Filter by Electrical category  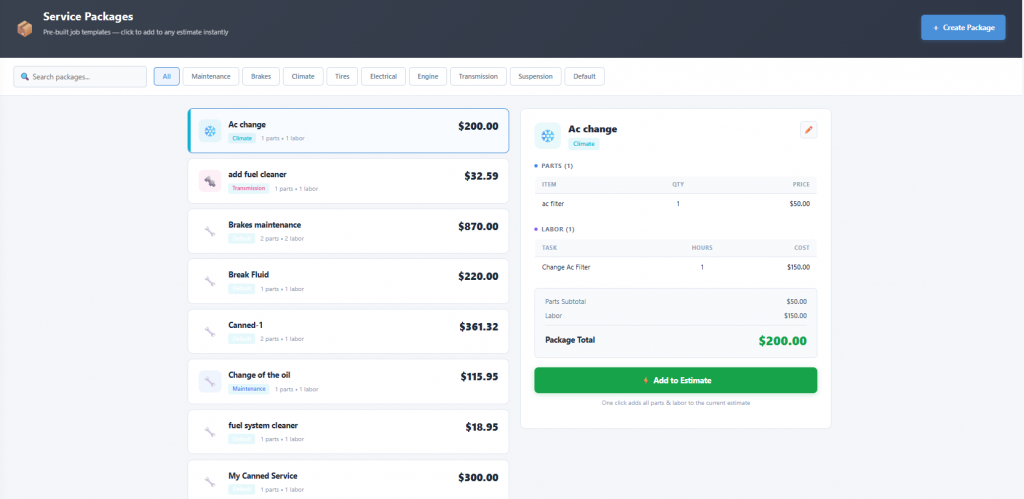[x=383, y=76]
